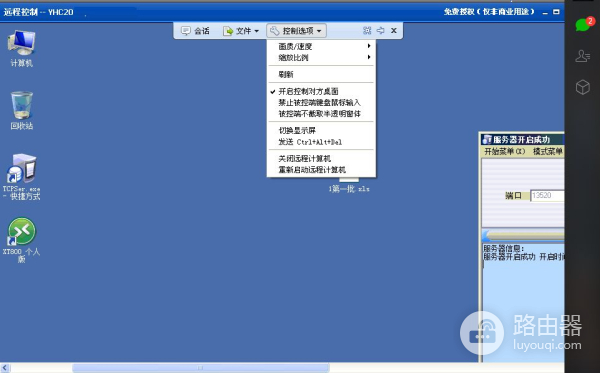Image resolution: width=600 pixels, height=373 pixels.
Task: Choose 发送 Ctrl+Alt+Del menu entry
Action: click(321, 142)
